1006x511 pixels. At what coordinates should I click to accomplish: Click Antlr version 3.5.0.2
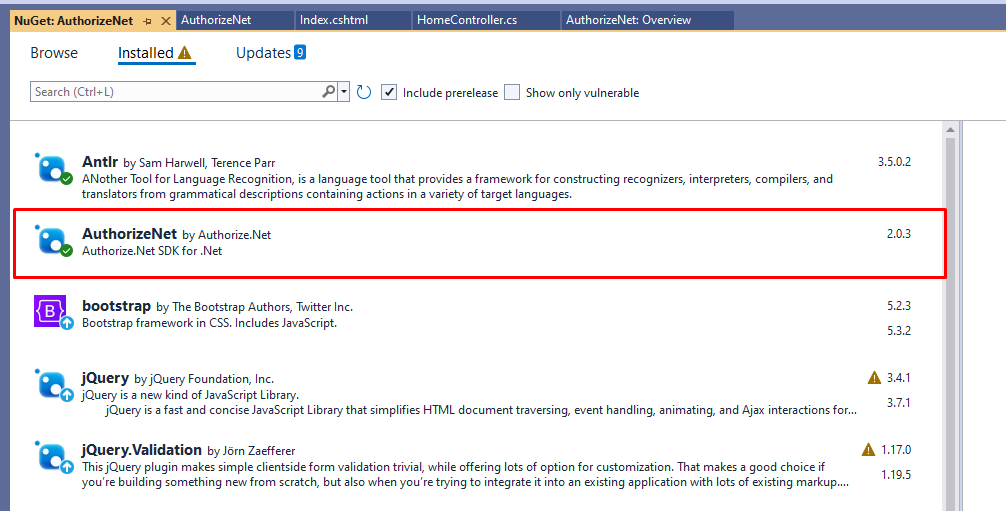[x=894, y=162]
